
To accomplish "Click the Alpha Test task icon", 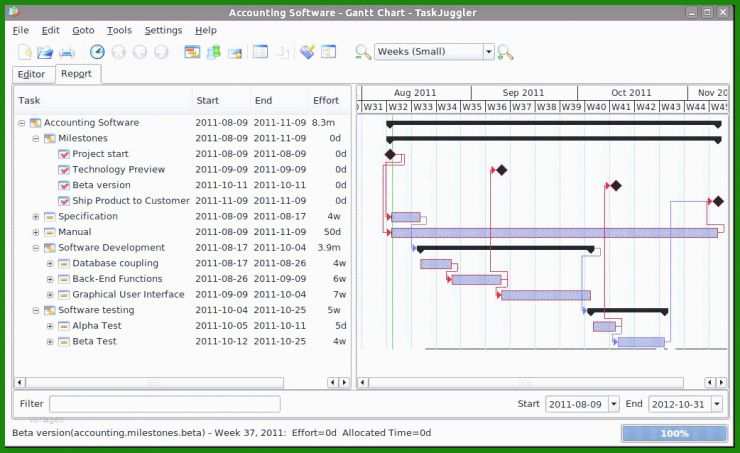I will pyautogui.click(x=64, y=326).
